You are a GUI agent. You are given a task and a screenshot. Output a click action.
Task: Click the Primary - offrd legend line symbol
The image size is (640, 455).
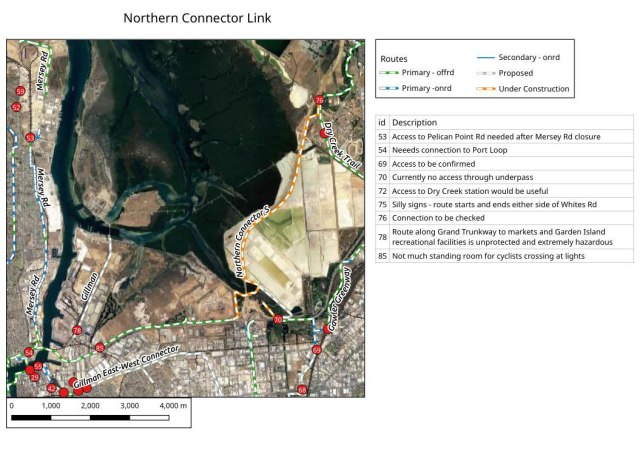pos(392,73)
